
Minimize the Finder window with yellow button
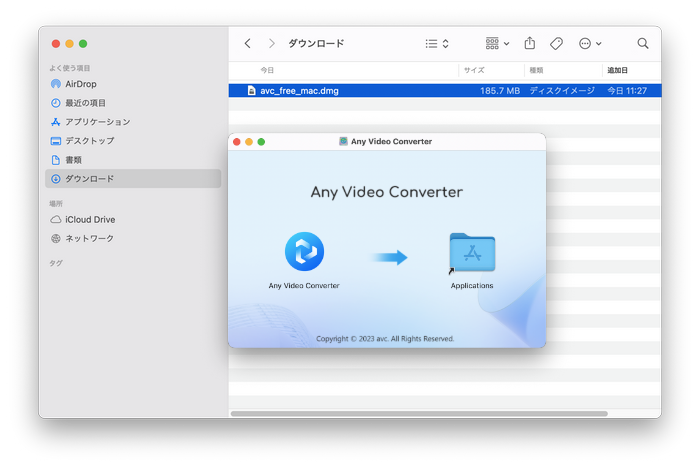click(x=69, y=44)
